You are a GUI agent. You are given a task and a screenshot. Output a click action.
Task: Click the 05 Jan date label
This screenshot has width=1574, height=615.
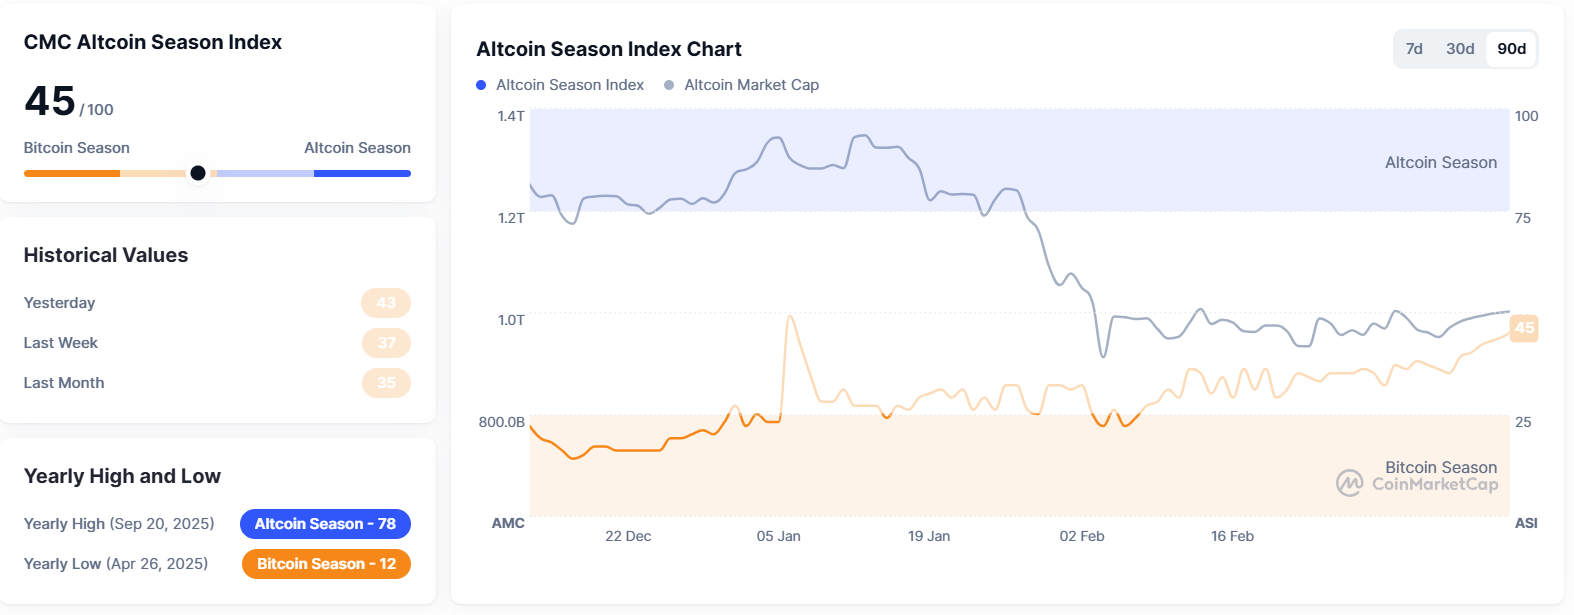coord(778,536)
